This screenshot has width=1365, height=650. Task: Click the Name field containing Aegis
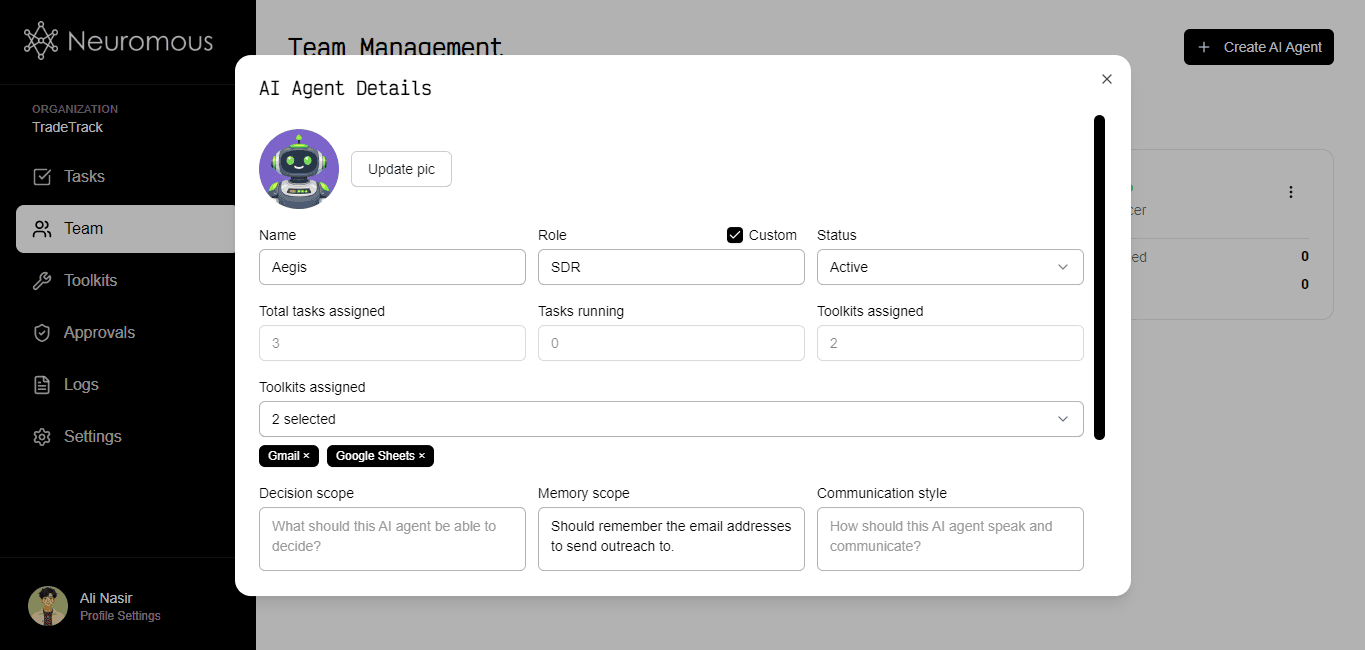coord(392,267)
